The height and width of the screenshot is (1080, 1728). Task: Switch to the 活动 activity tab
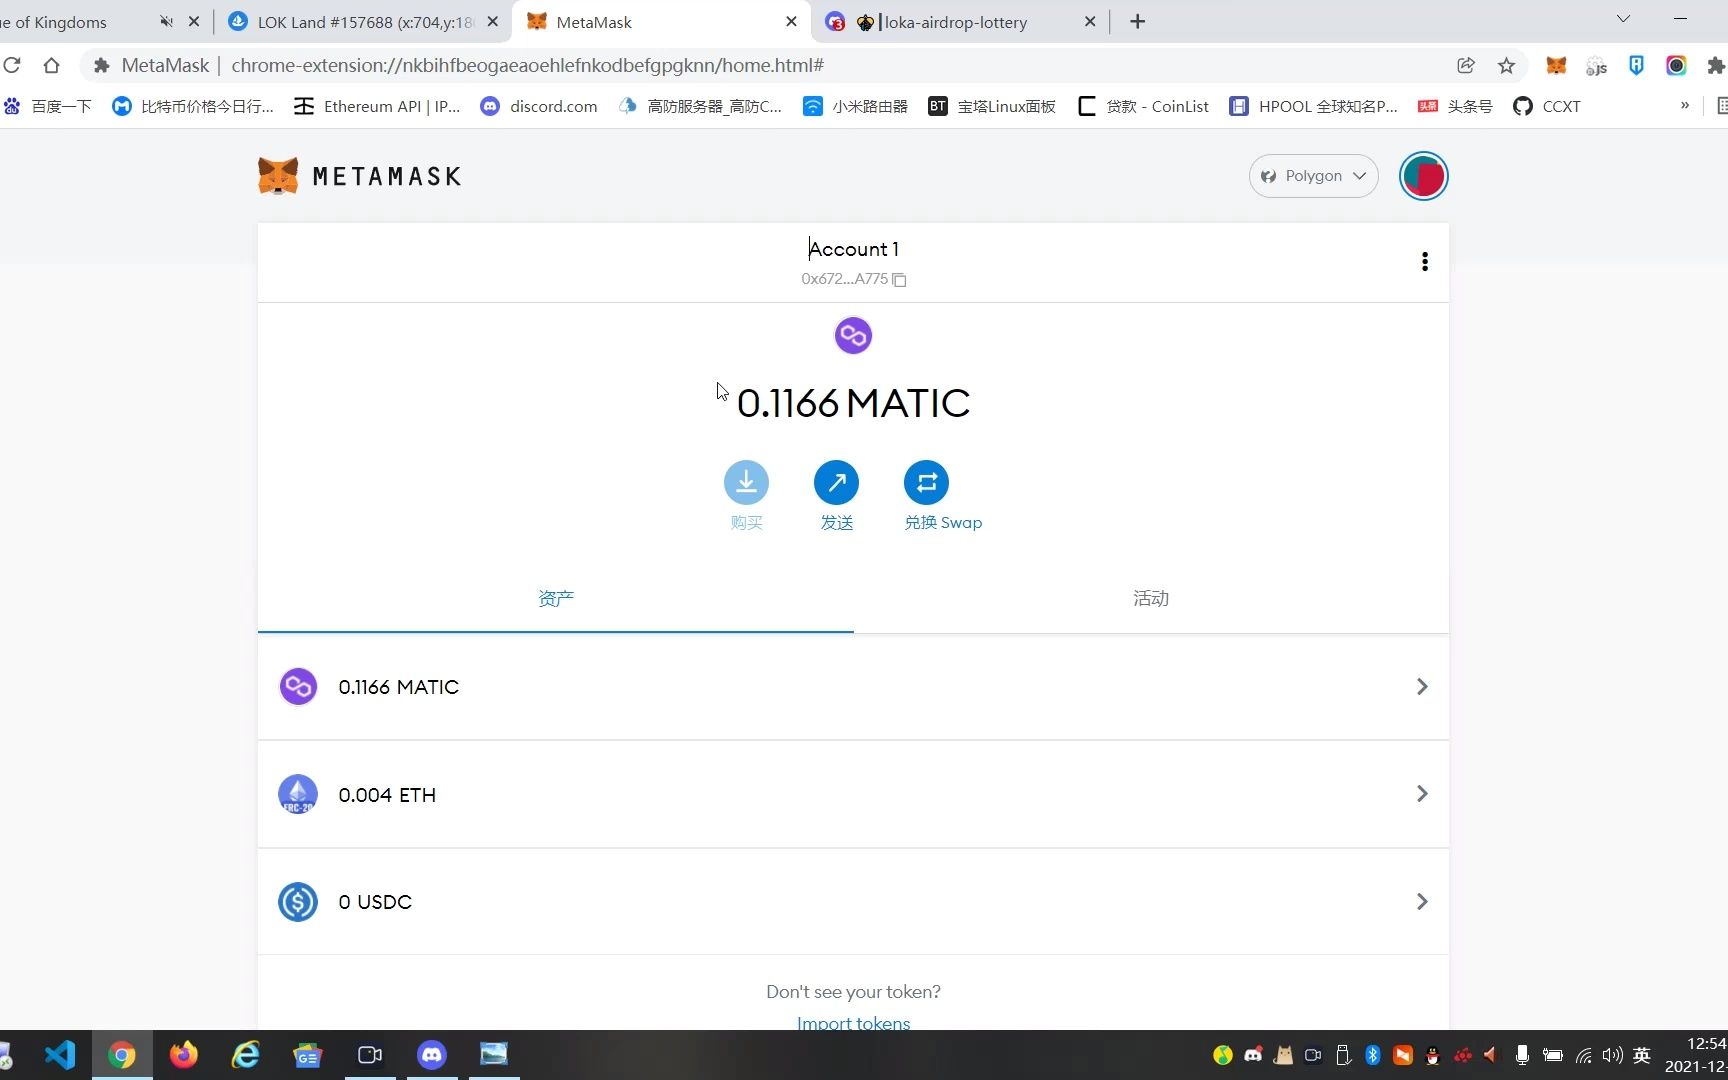(x=1151, y=598)
